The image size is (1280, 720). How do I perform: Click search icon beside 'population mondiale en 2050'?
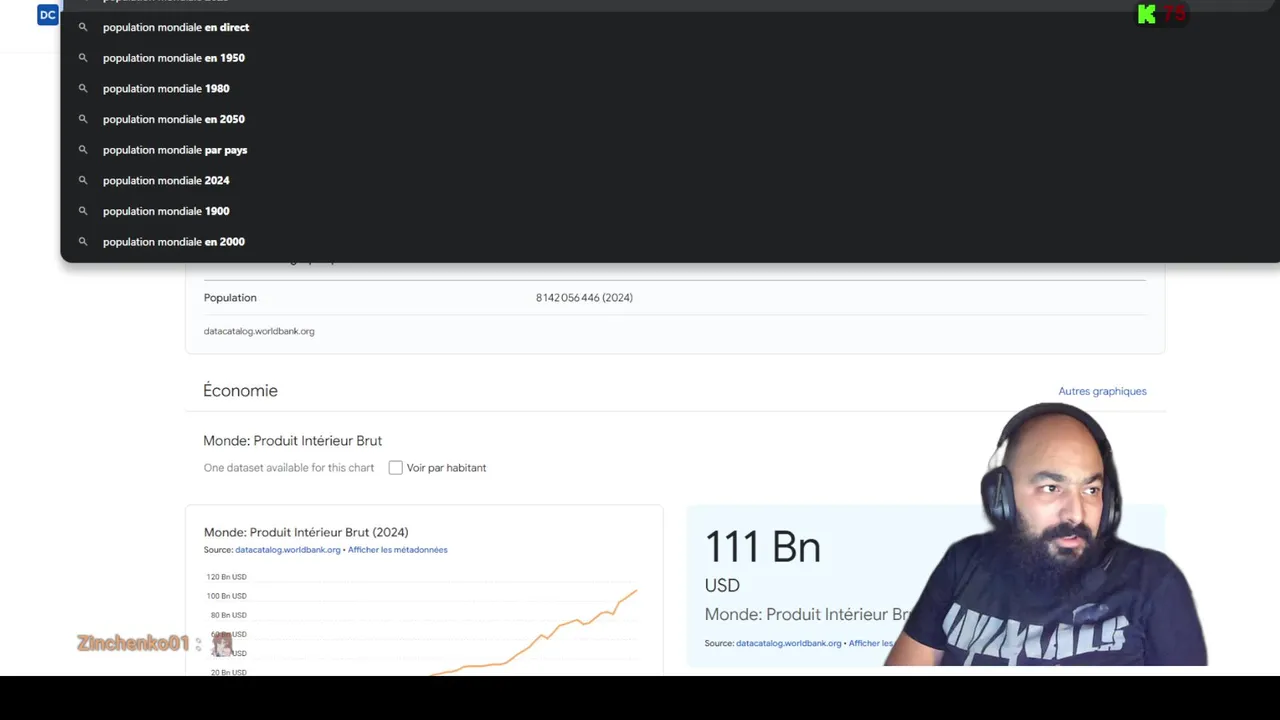(83, 119)
